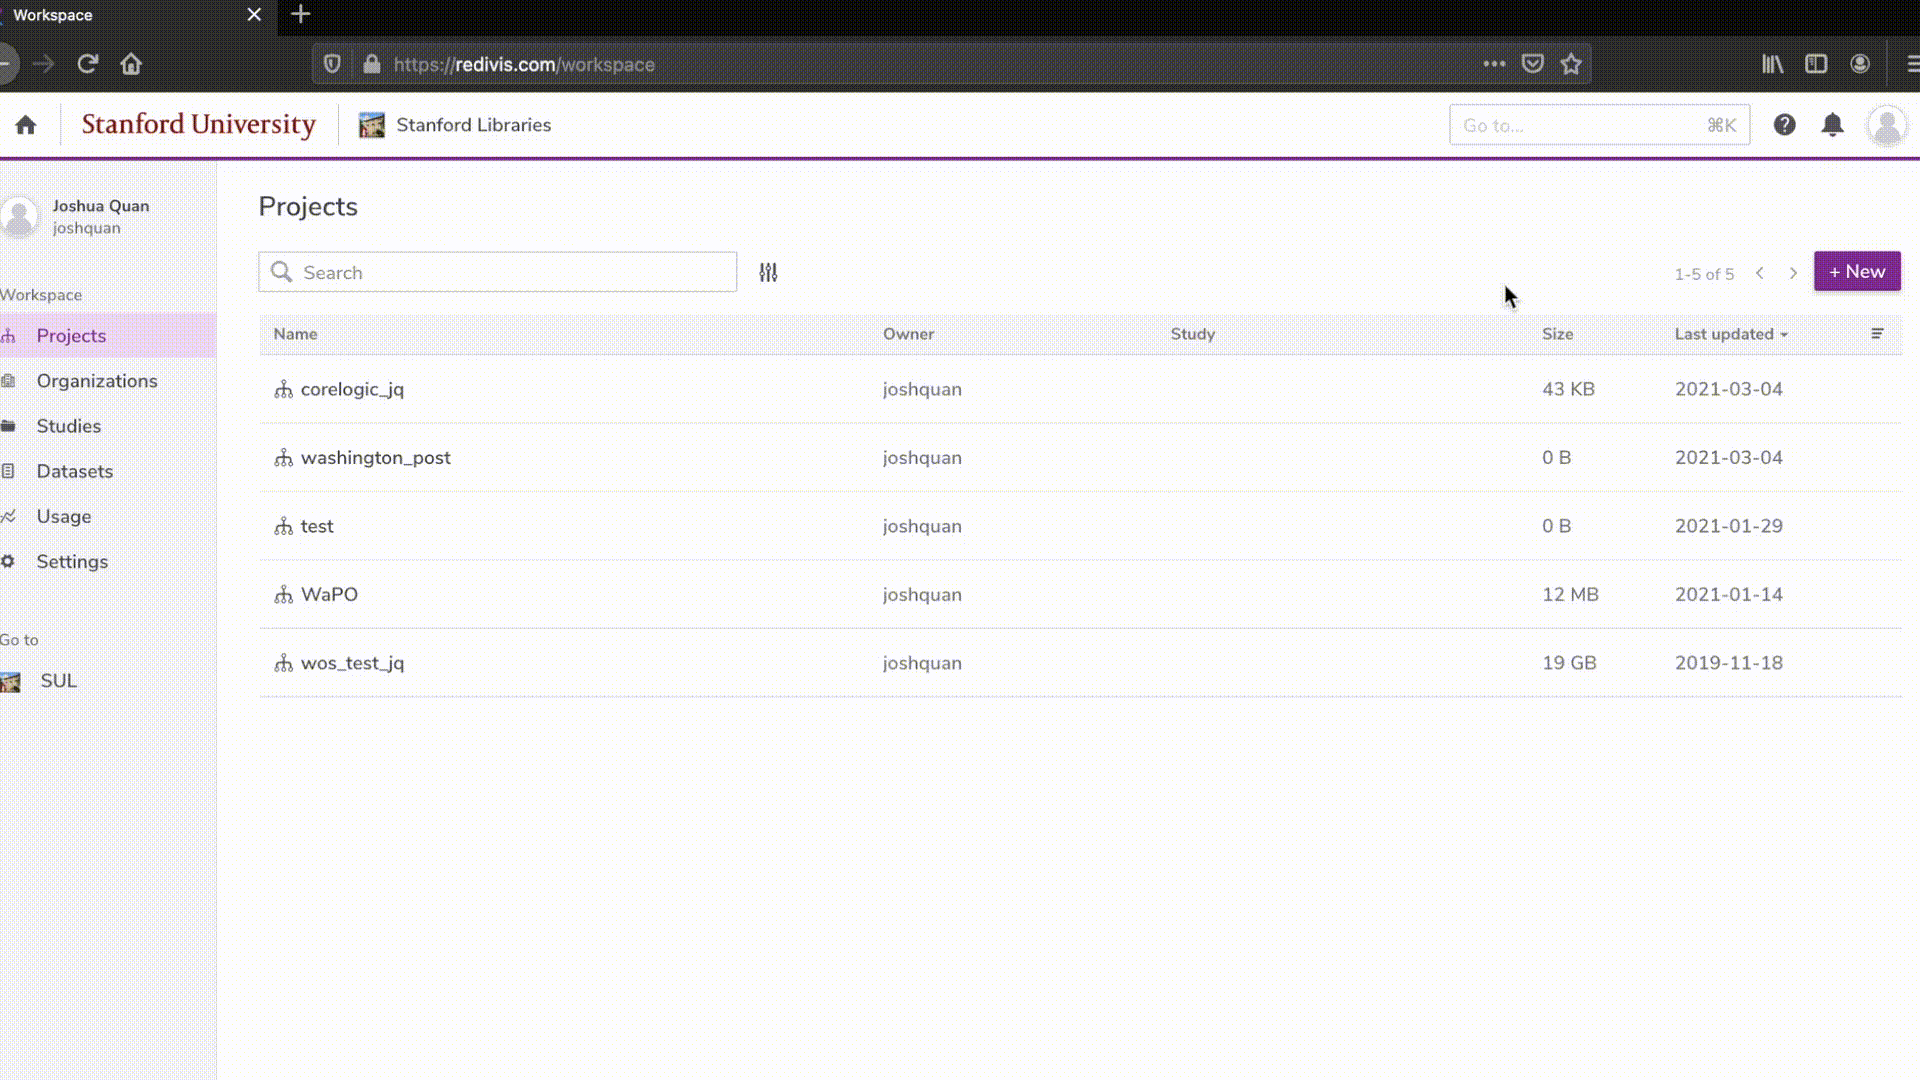Click the user avatar in header

(x=1886, y=126)
